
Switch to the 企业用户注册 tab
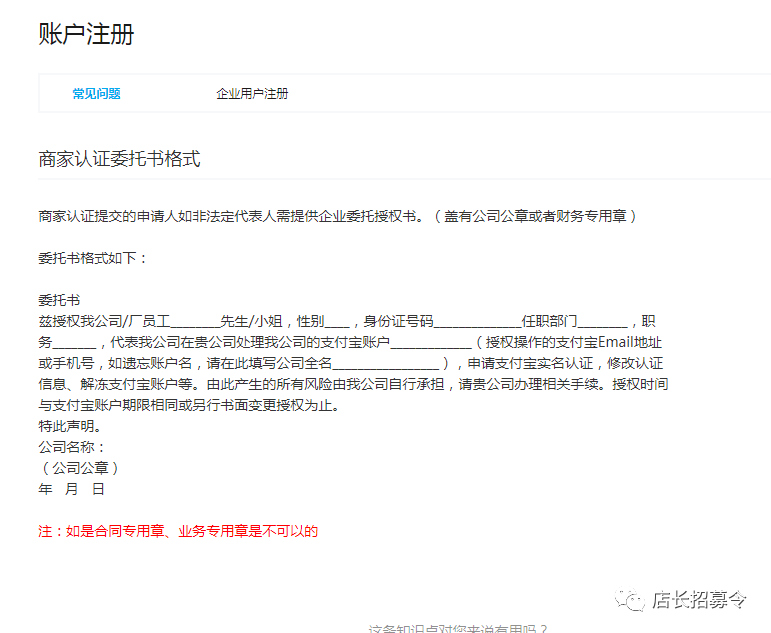252,93
